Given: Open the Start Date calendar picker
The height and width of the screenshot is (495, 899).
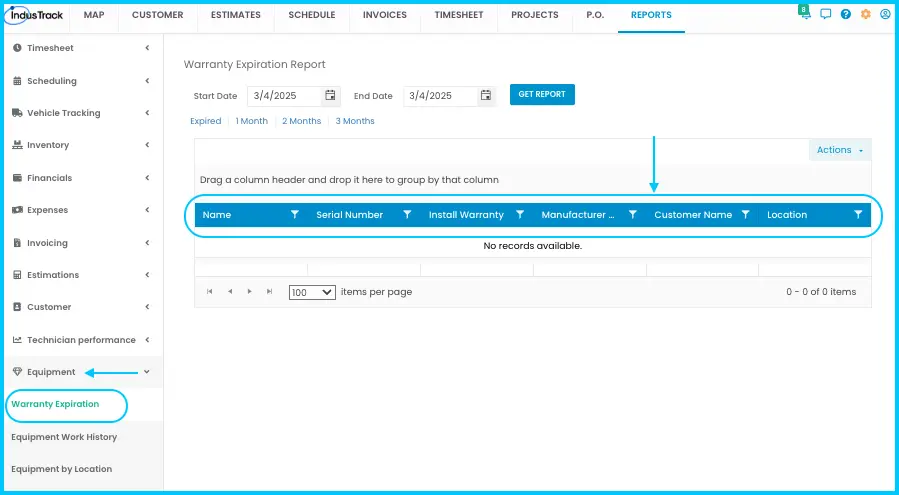Looking at the screenshot, I should click(330, 95).
